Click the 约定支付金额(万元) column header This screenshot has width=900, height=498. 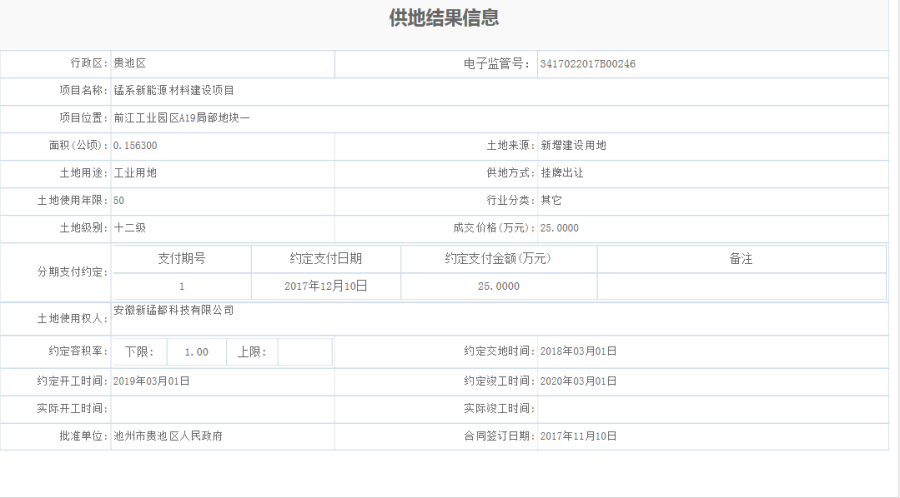coord(498,258)
